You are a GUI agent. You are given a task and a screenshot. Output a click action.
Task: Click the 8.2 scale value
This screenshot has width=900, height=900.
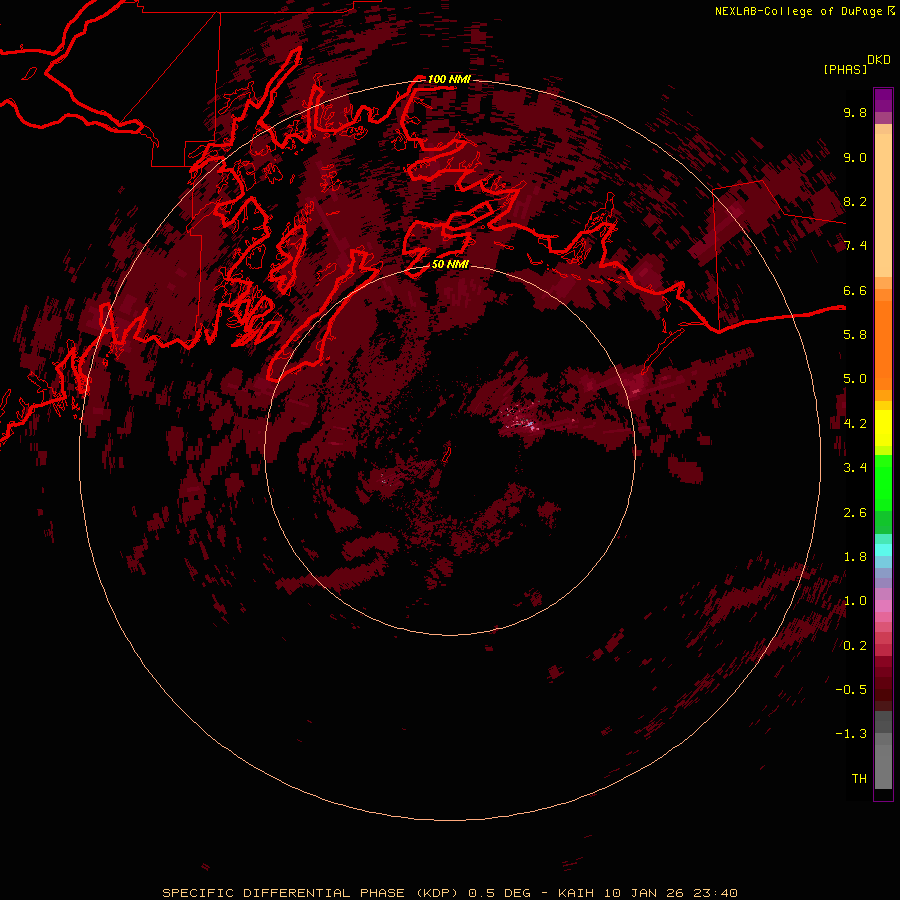coord(855,201)
